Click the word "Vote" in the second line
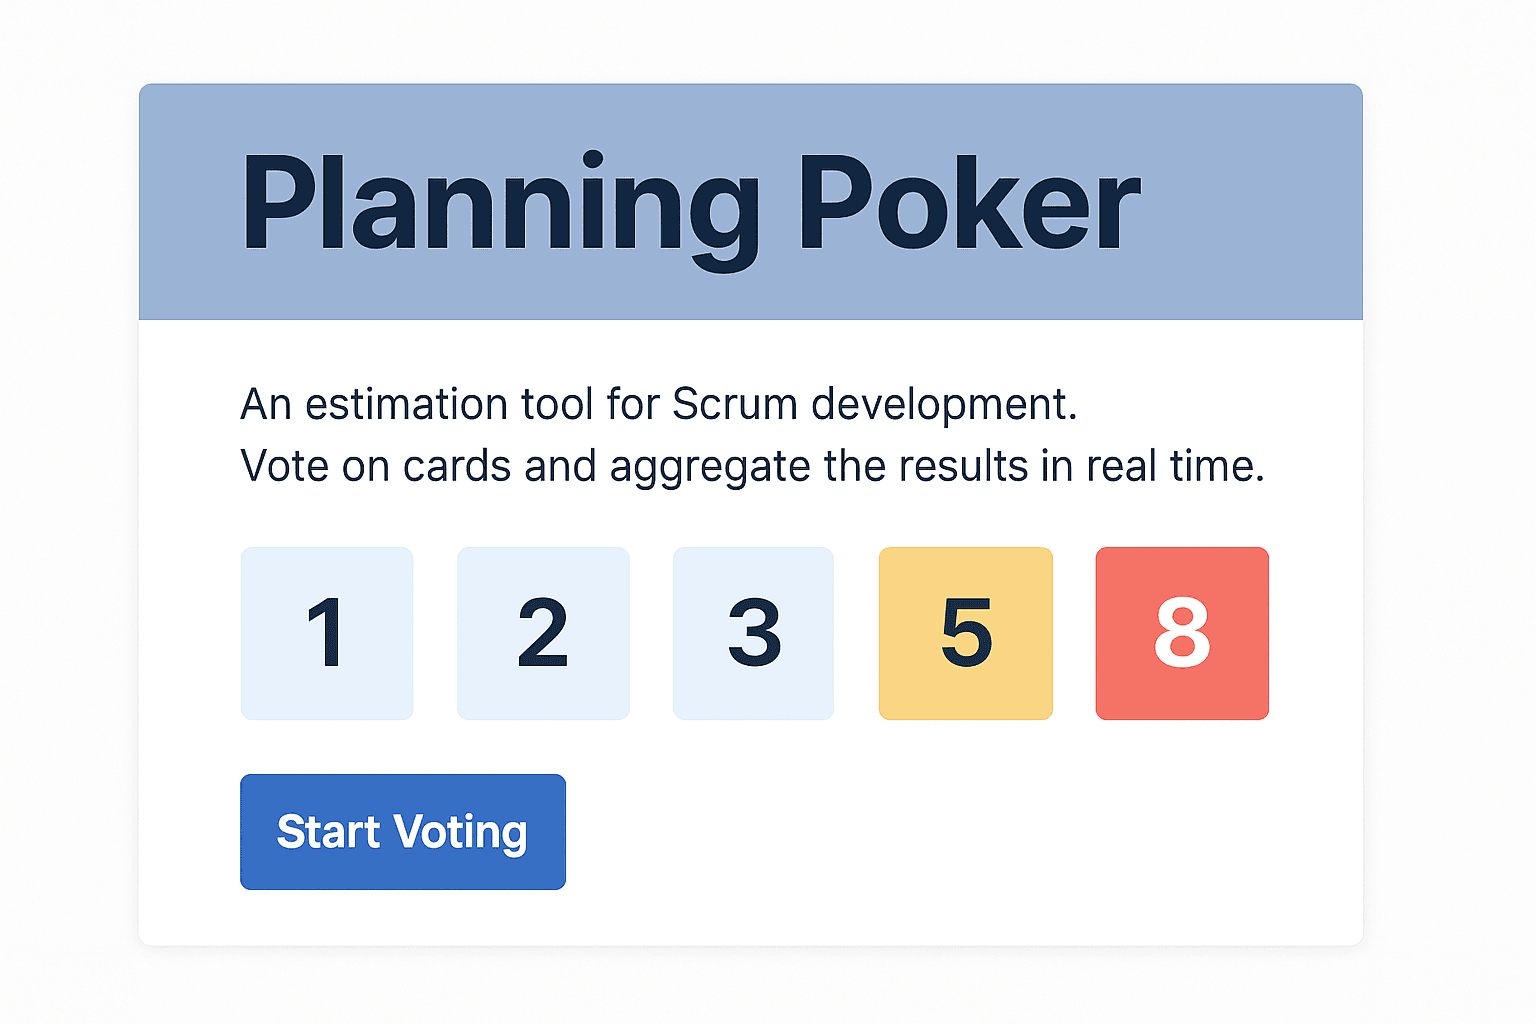Image resolution: width=1536 pixels, height=1024 pixels. click(284, 466)
